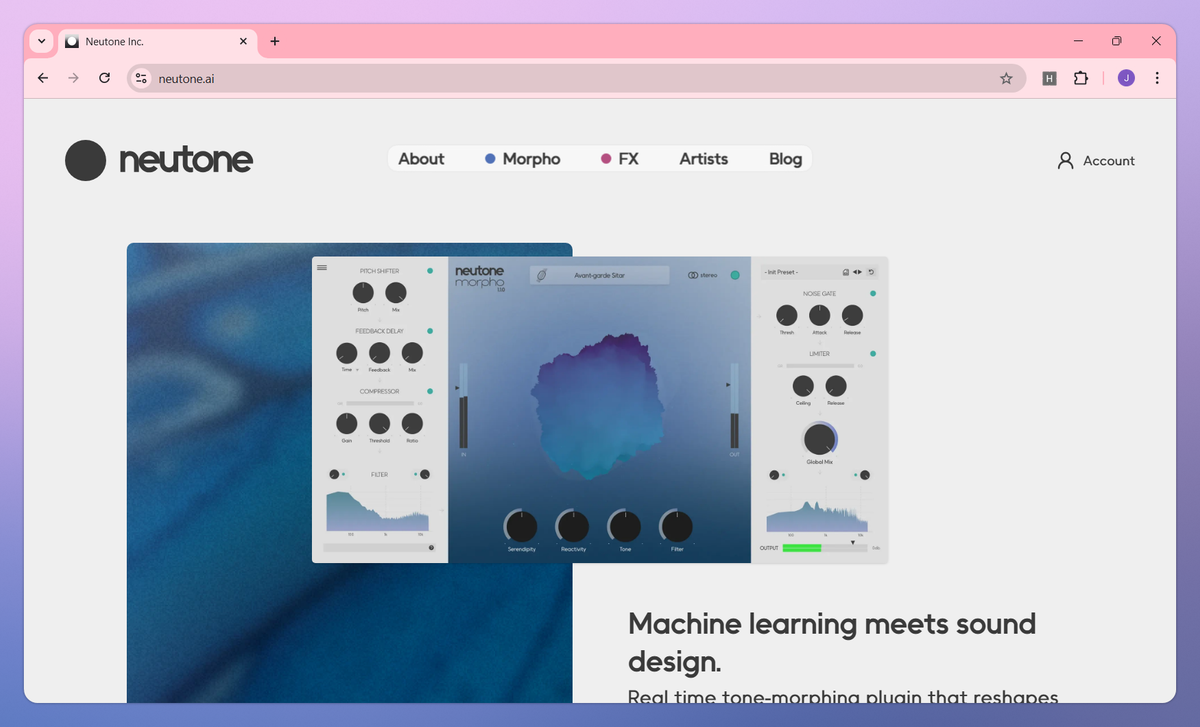The height and width of the screenshot is (727, 1200).
Task: Click the Mix knob in Feedback Delay
Action: coord(412,353)
